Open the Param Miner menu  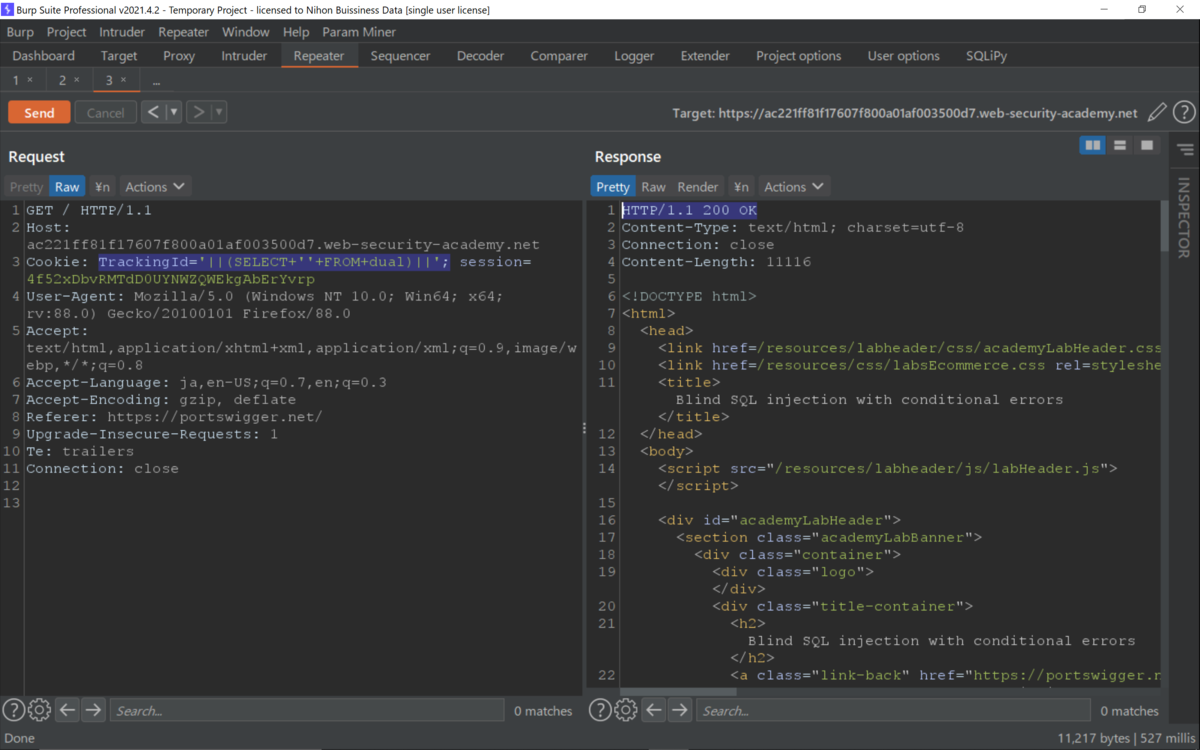359,32
